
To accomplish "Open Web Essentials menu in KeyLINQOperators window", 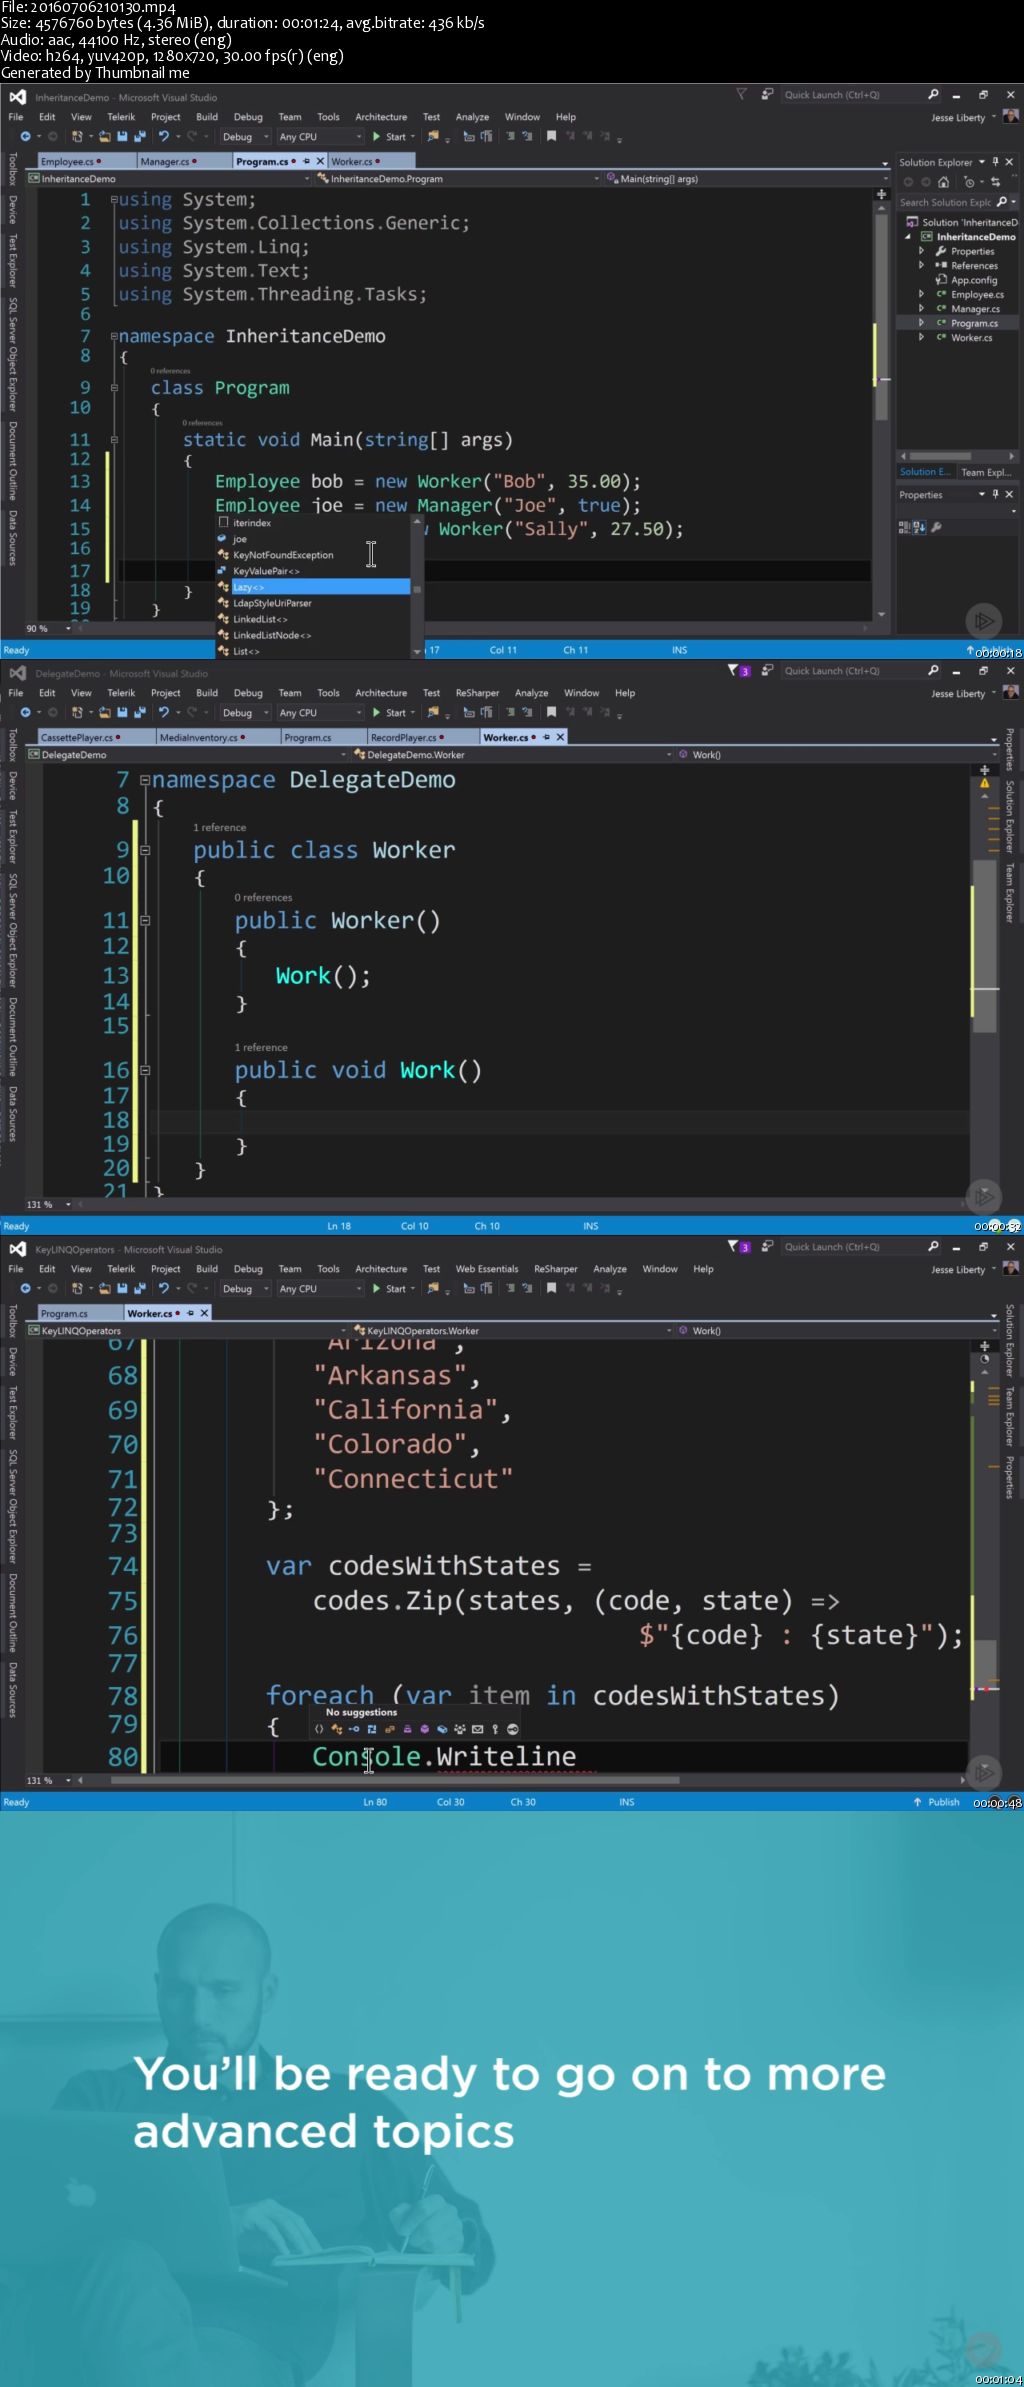I will (487, 1269).
